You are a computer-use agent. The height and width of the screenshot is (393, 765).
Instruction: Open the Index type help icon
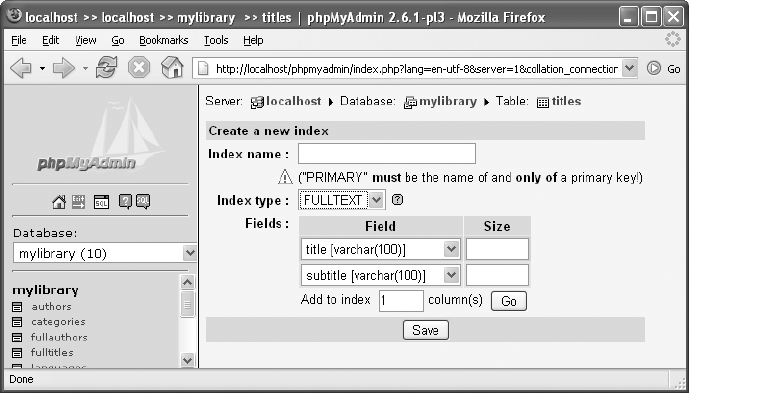tap(398, 199)
